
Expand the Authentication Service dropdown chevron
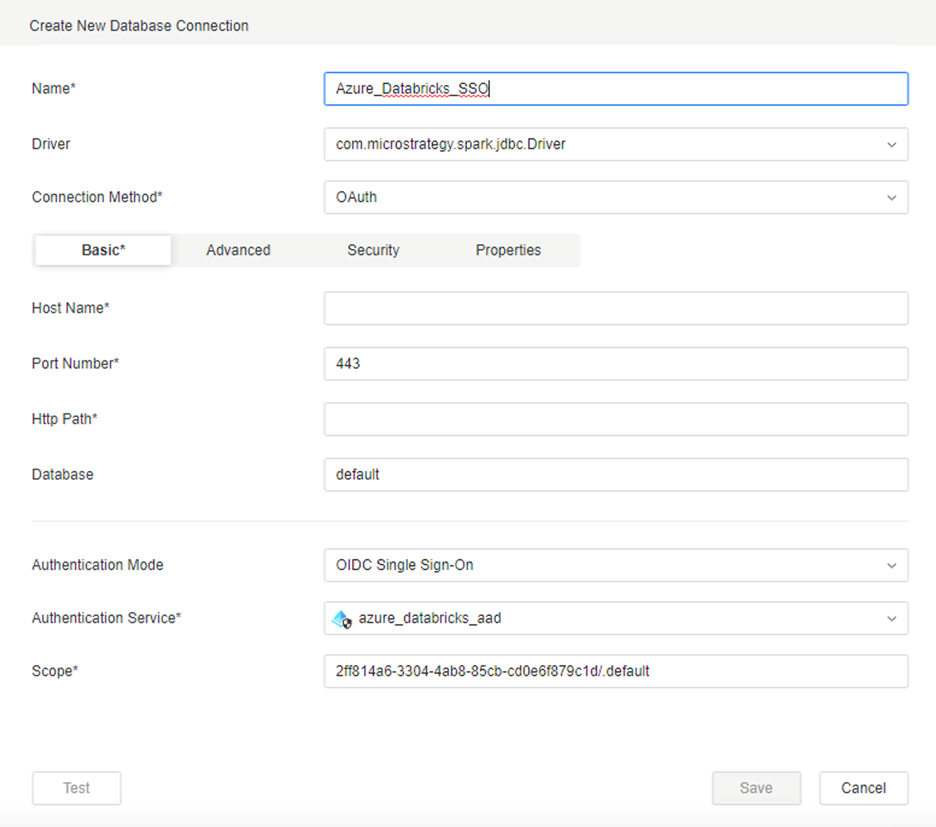coord(891,619)
